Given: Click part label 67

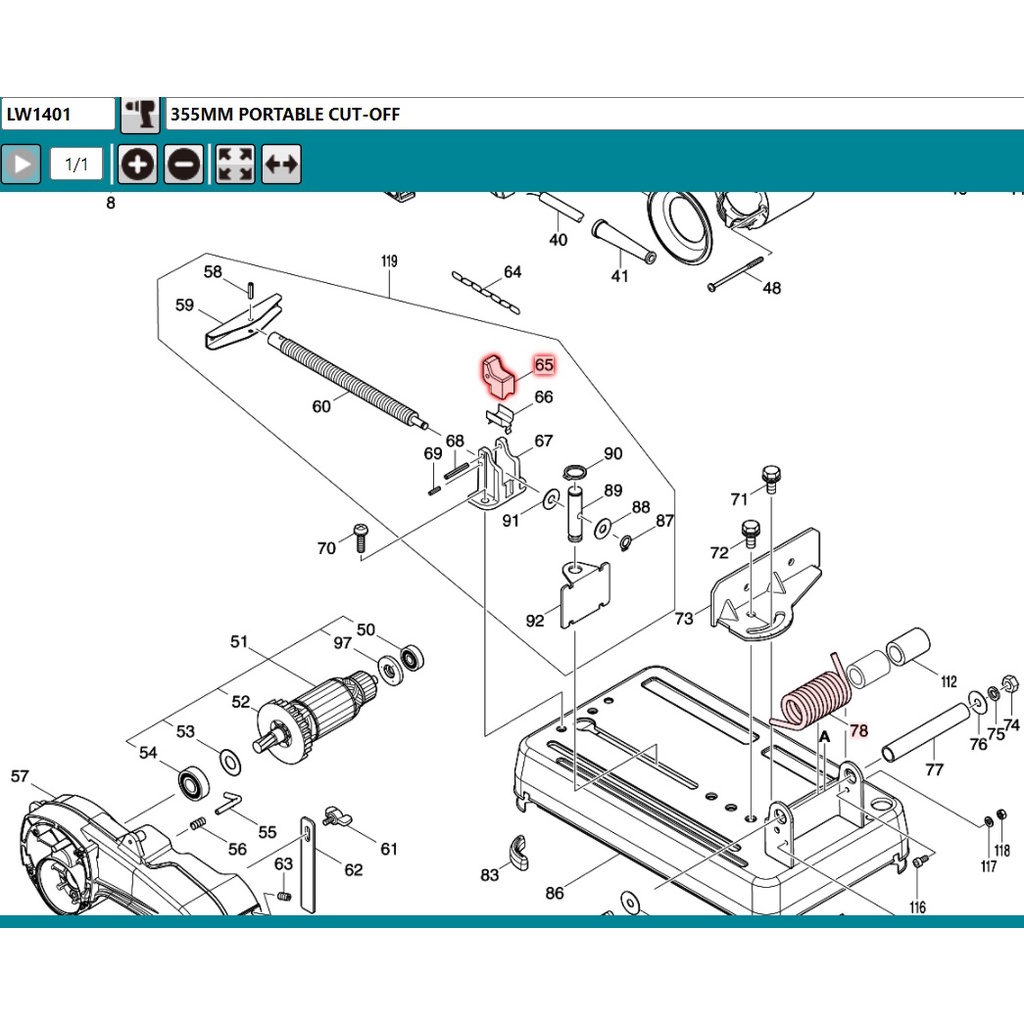Looking at the screenshot, I should 543,441.
